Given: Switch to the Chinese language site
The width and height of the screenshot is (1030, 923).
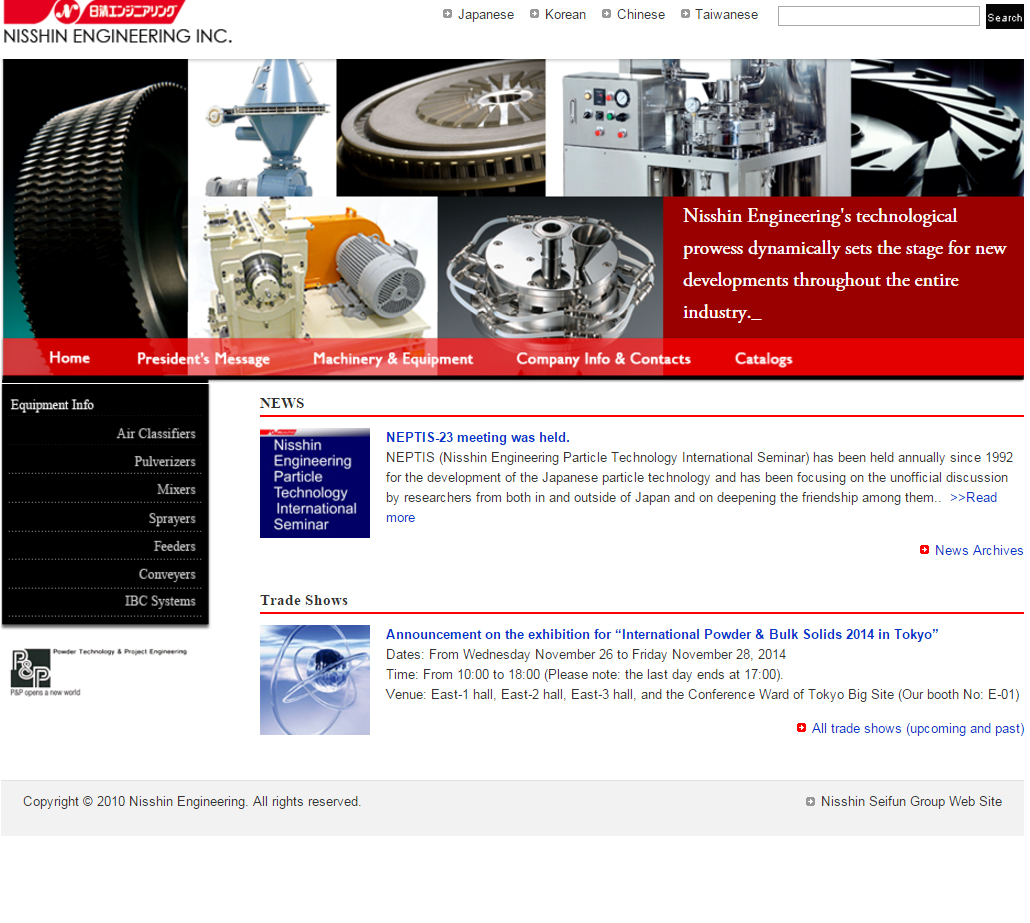Looking at the screenshot, I should (640, 14).
